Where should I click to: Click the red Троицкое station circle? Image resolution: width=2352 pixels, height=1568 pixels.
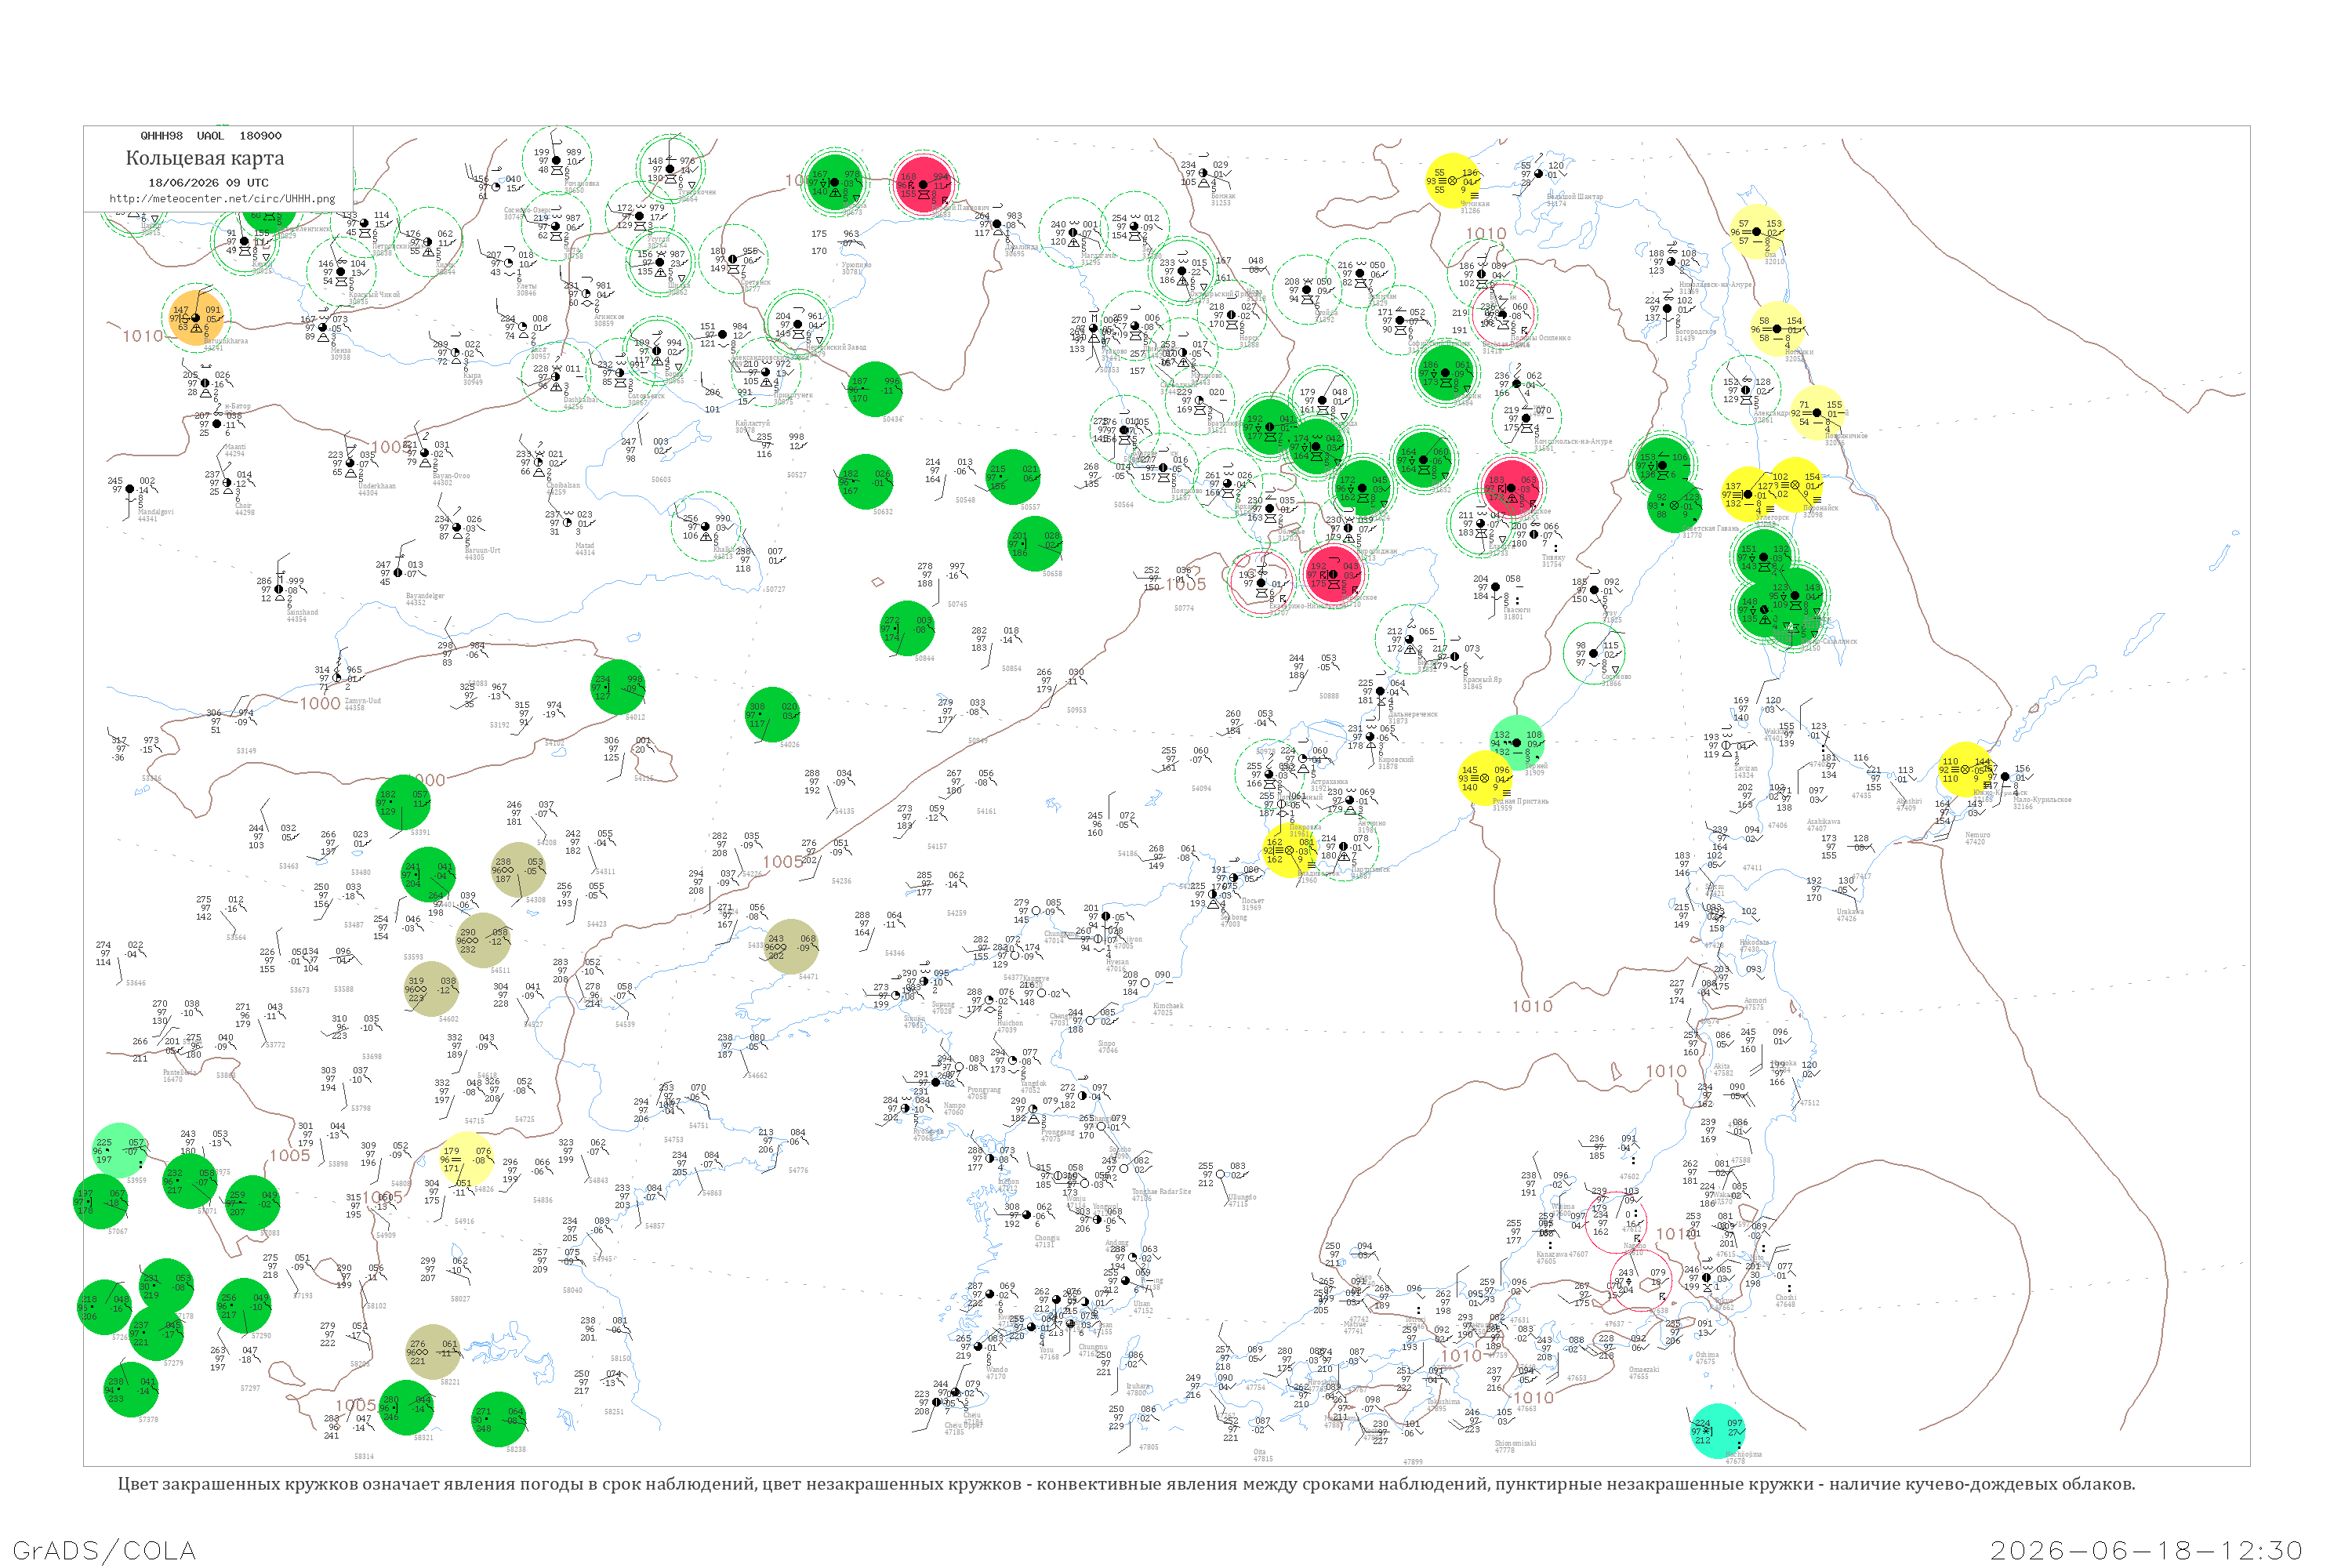[1511, 488]
